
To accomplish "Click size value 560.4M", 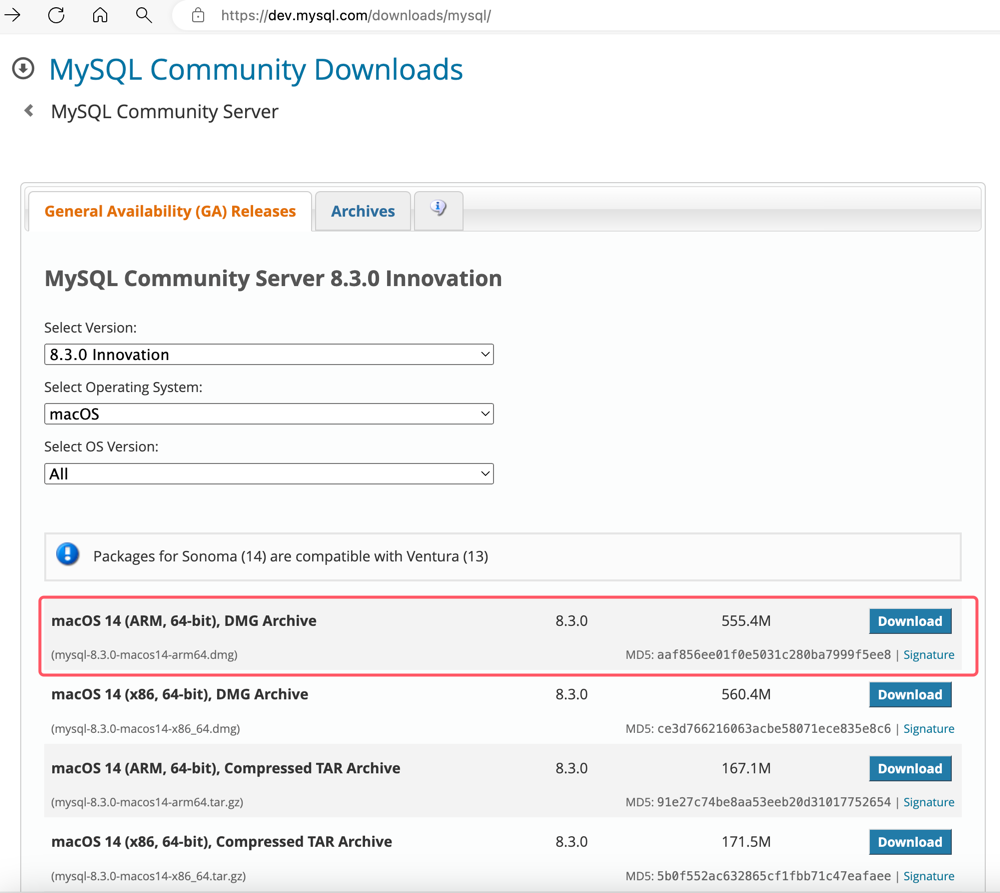I will pos(746,694).
